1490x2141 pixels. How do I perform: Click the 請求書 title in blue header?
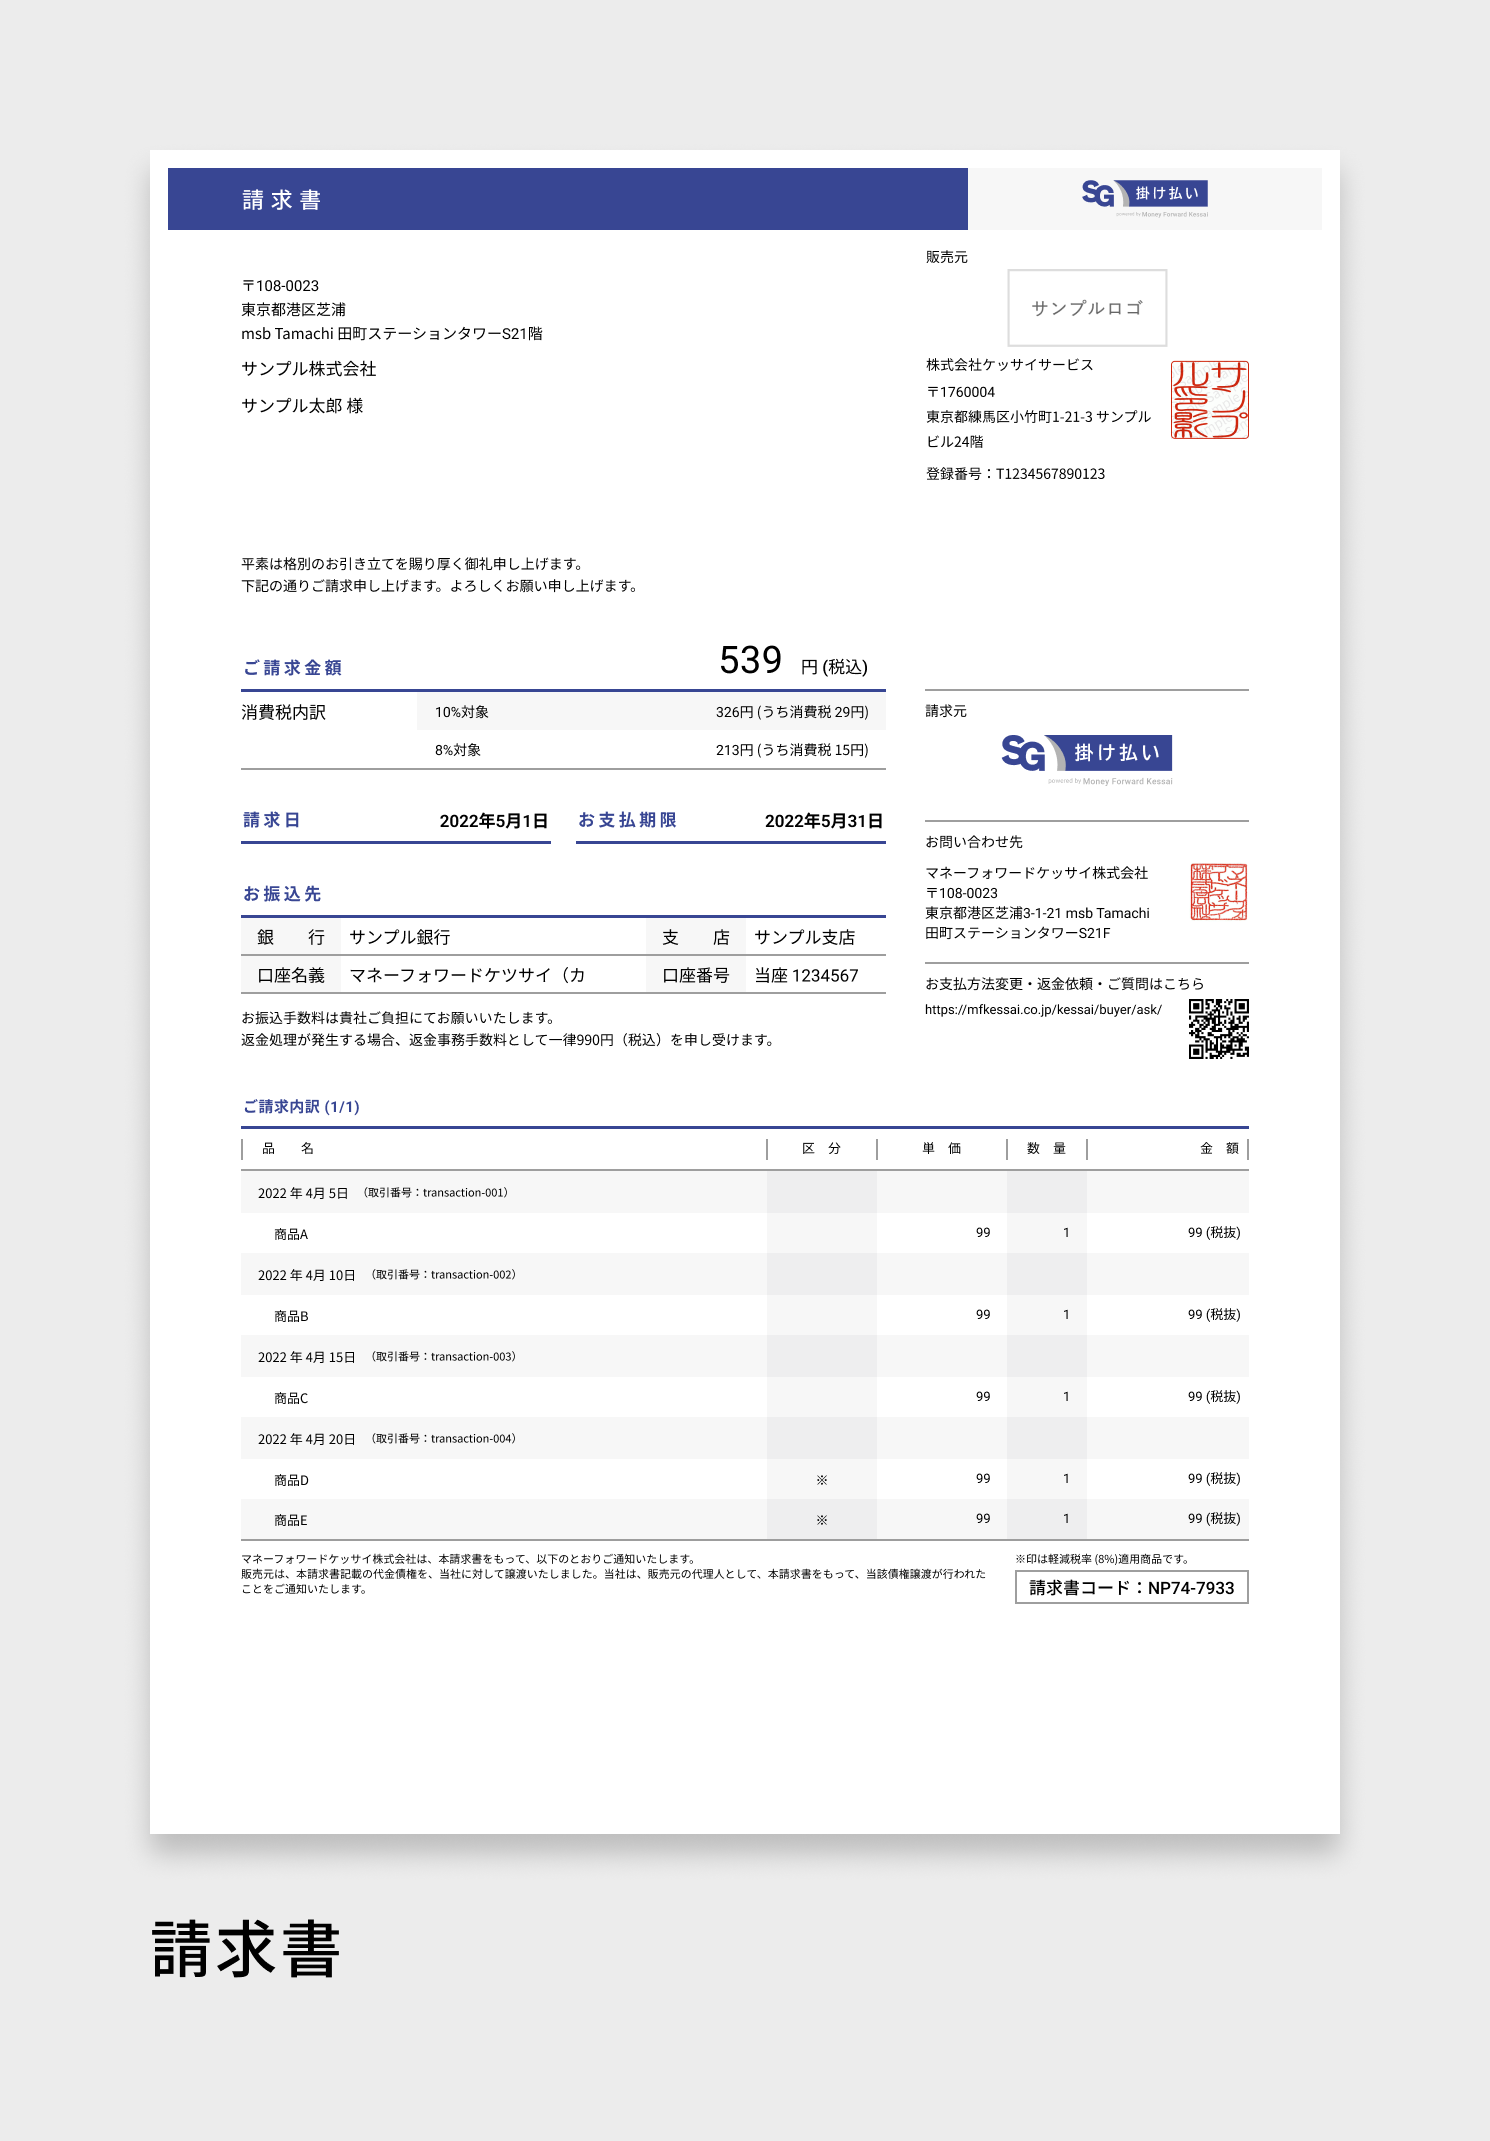tap(281, 200)
